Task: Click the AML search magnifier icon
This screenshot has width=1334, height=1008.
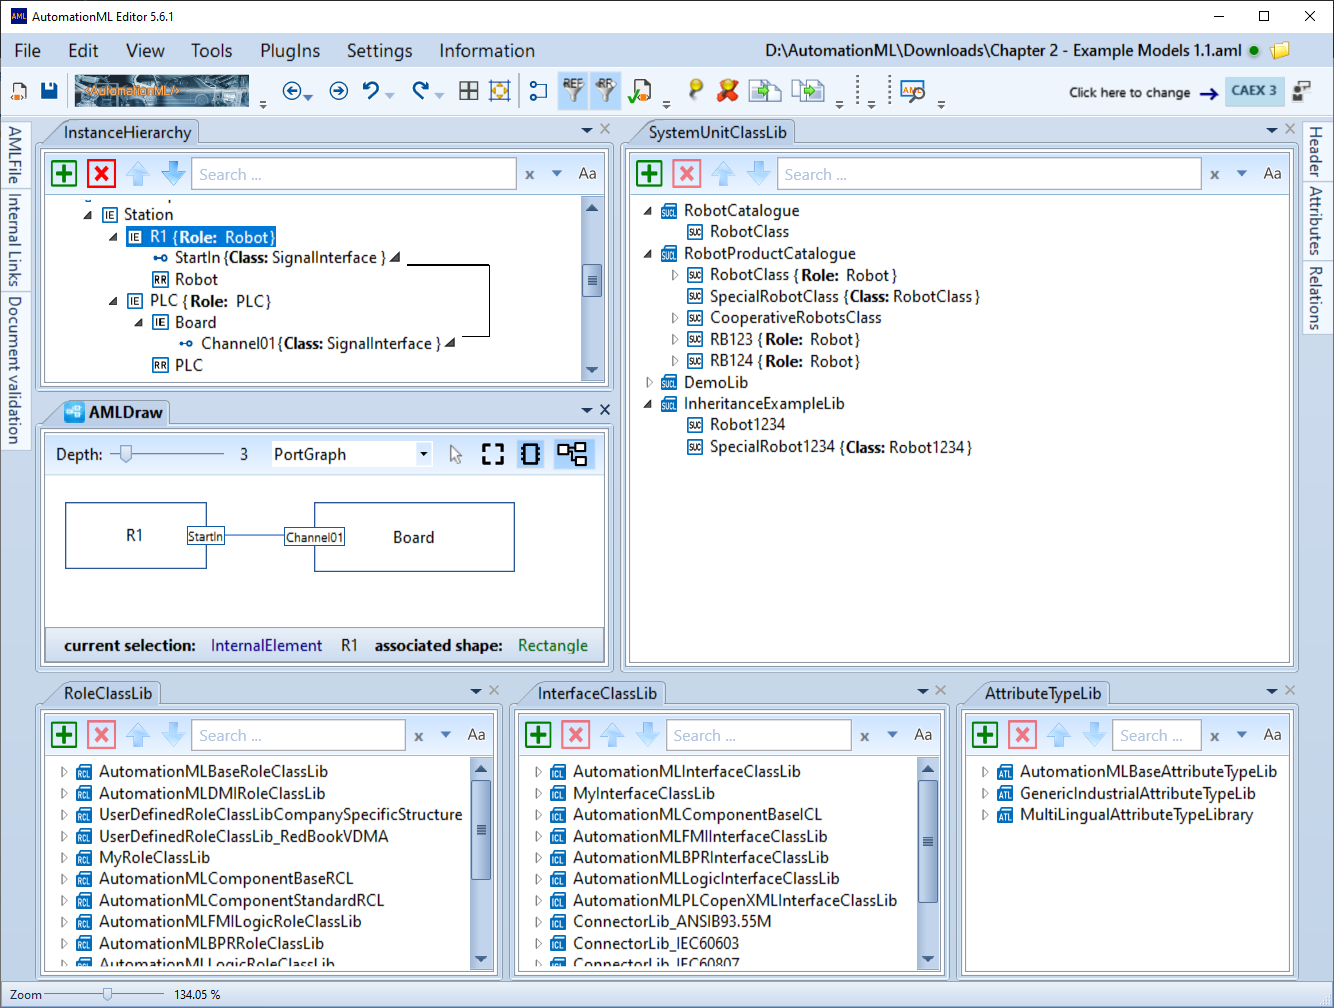Action: (x=913, y=92)
